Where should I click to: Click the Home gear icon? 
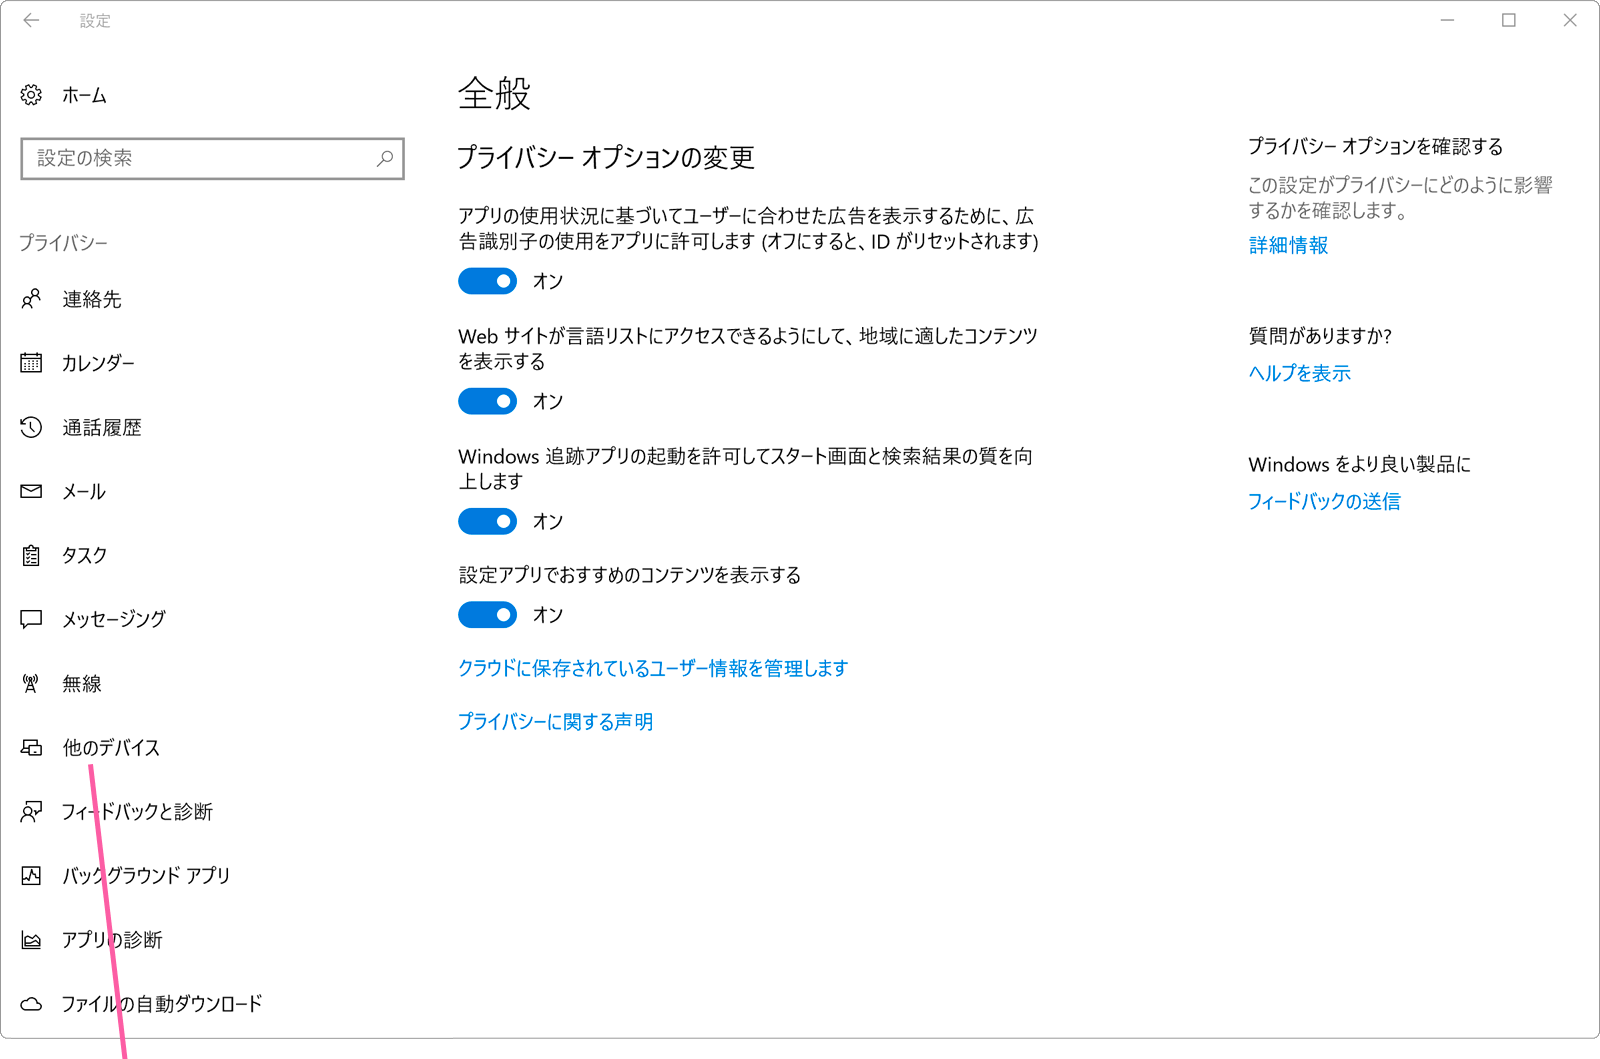[31, 95]
